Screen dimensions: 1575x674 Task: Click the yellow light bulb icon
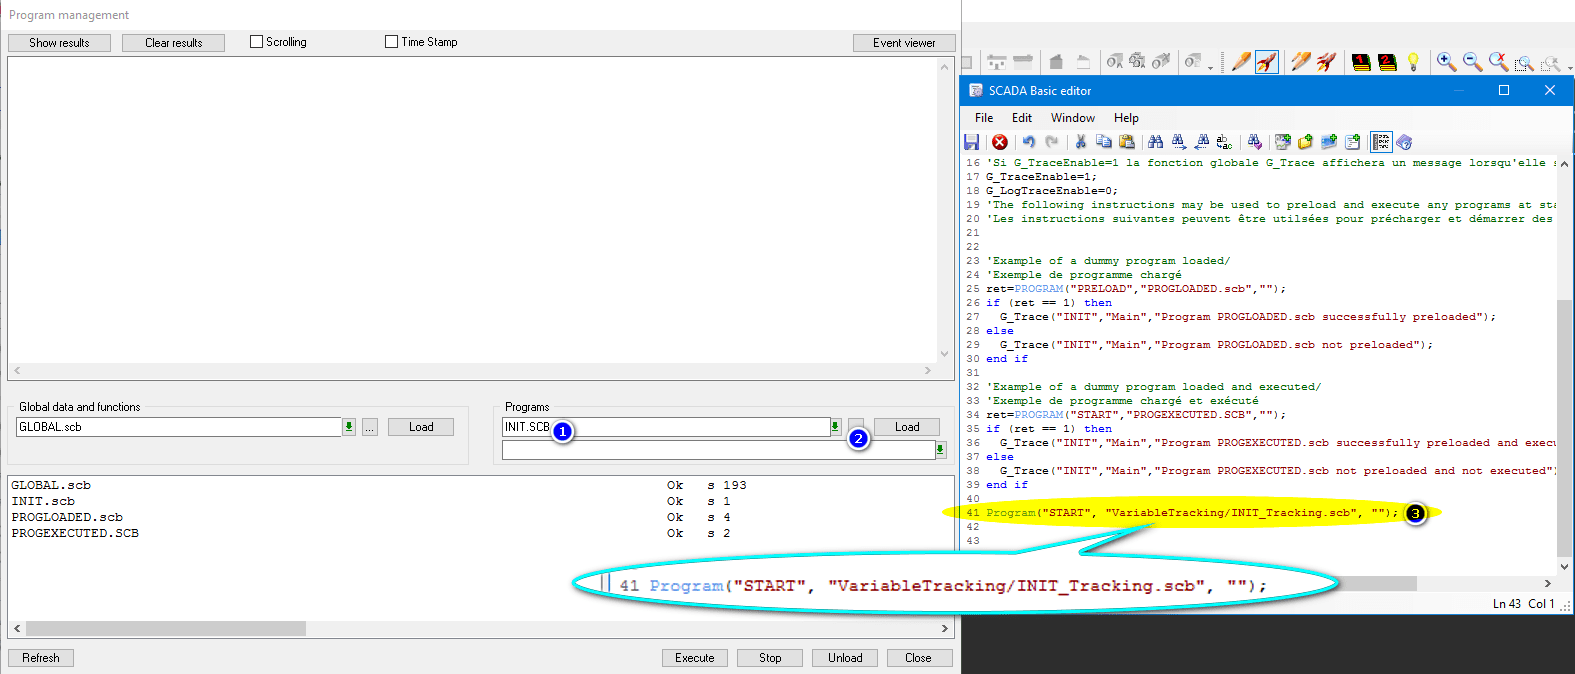1413,62
